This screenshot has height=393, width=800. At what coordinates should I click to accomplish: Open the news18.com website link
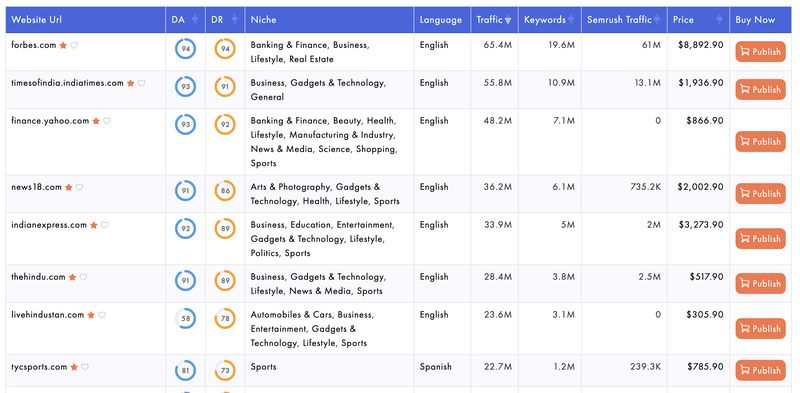(x=36, y=187)
